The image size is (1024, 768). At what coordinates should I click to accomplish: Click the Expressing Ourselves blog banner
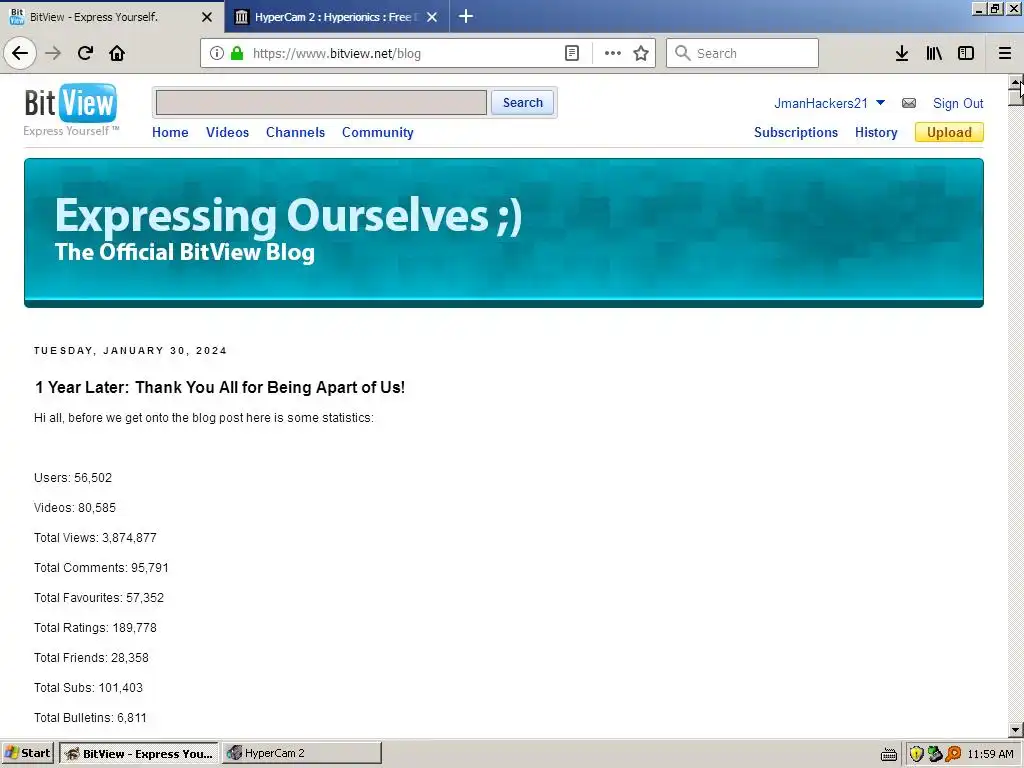[504, 232]
